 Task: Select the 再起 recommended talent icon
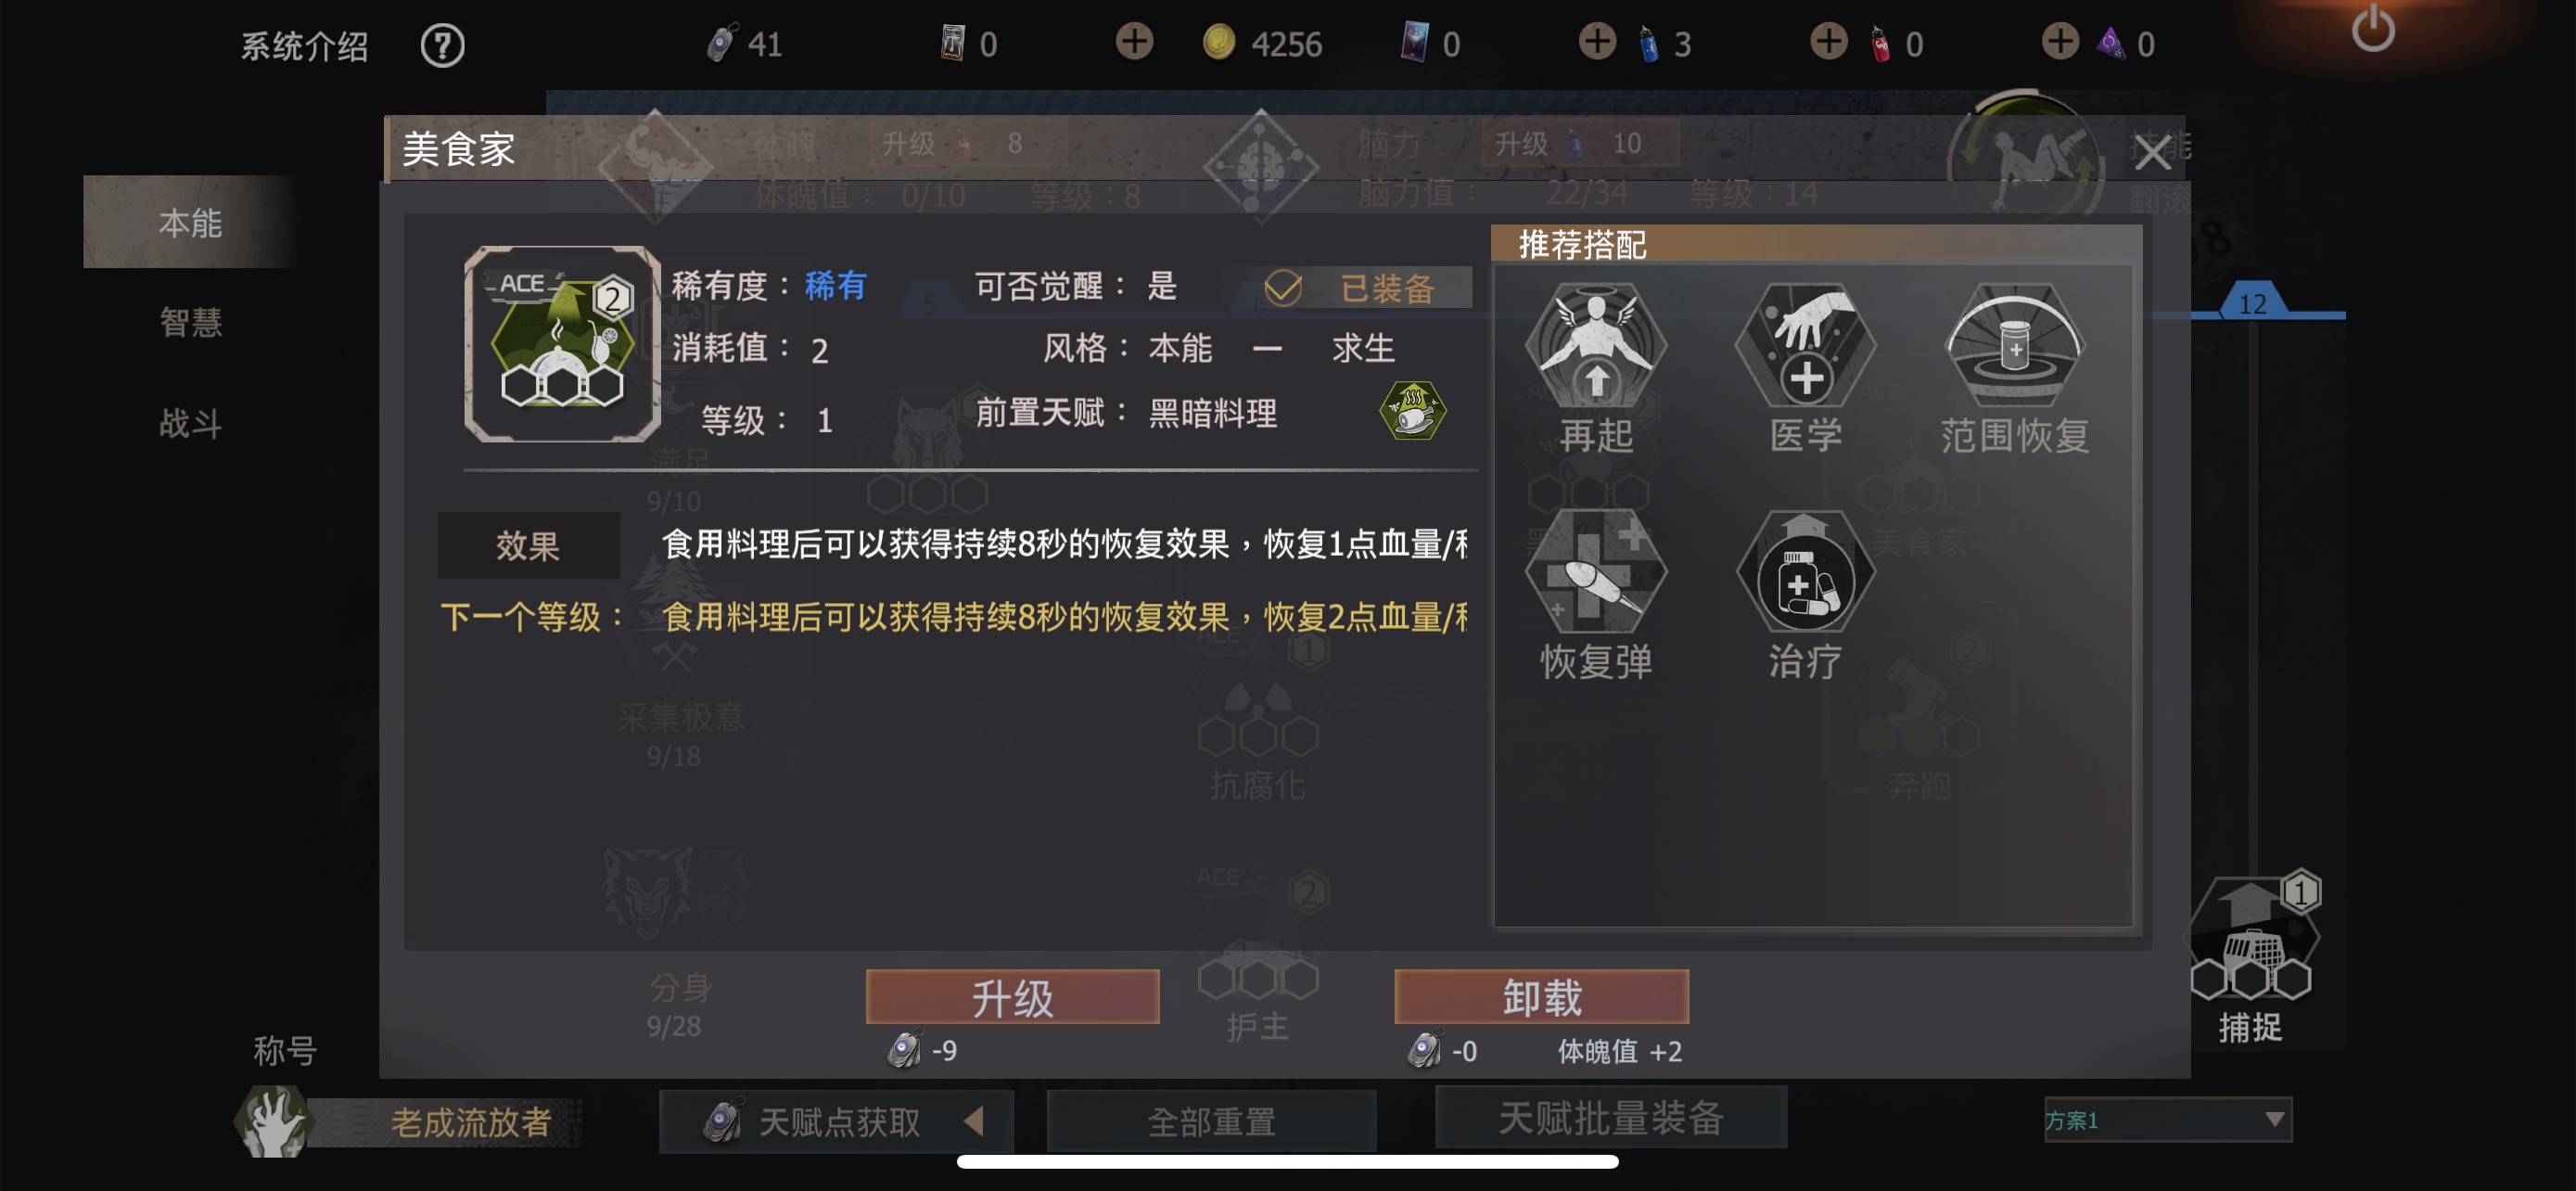(1596, 345)
